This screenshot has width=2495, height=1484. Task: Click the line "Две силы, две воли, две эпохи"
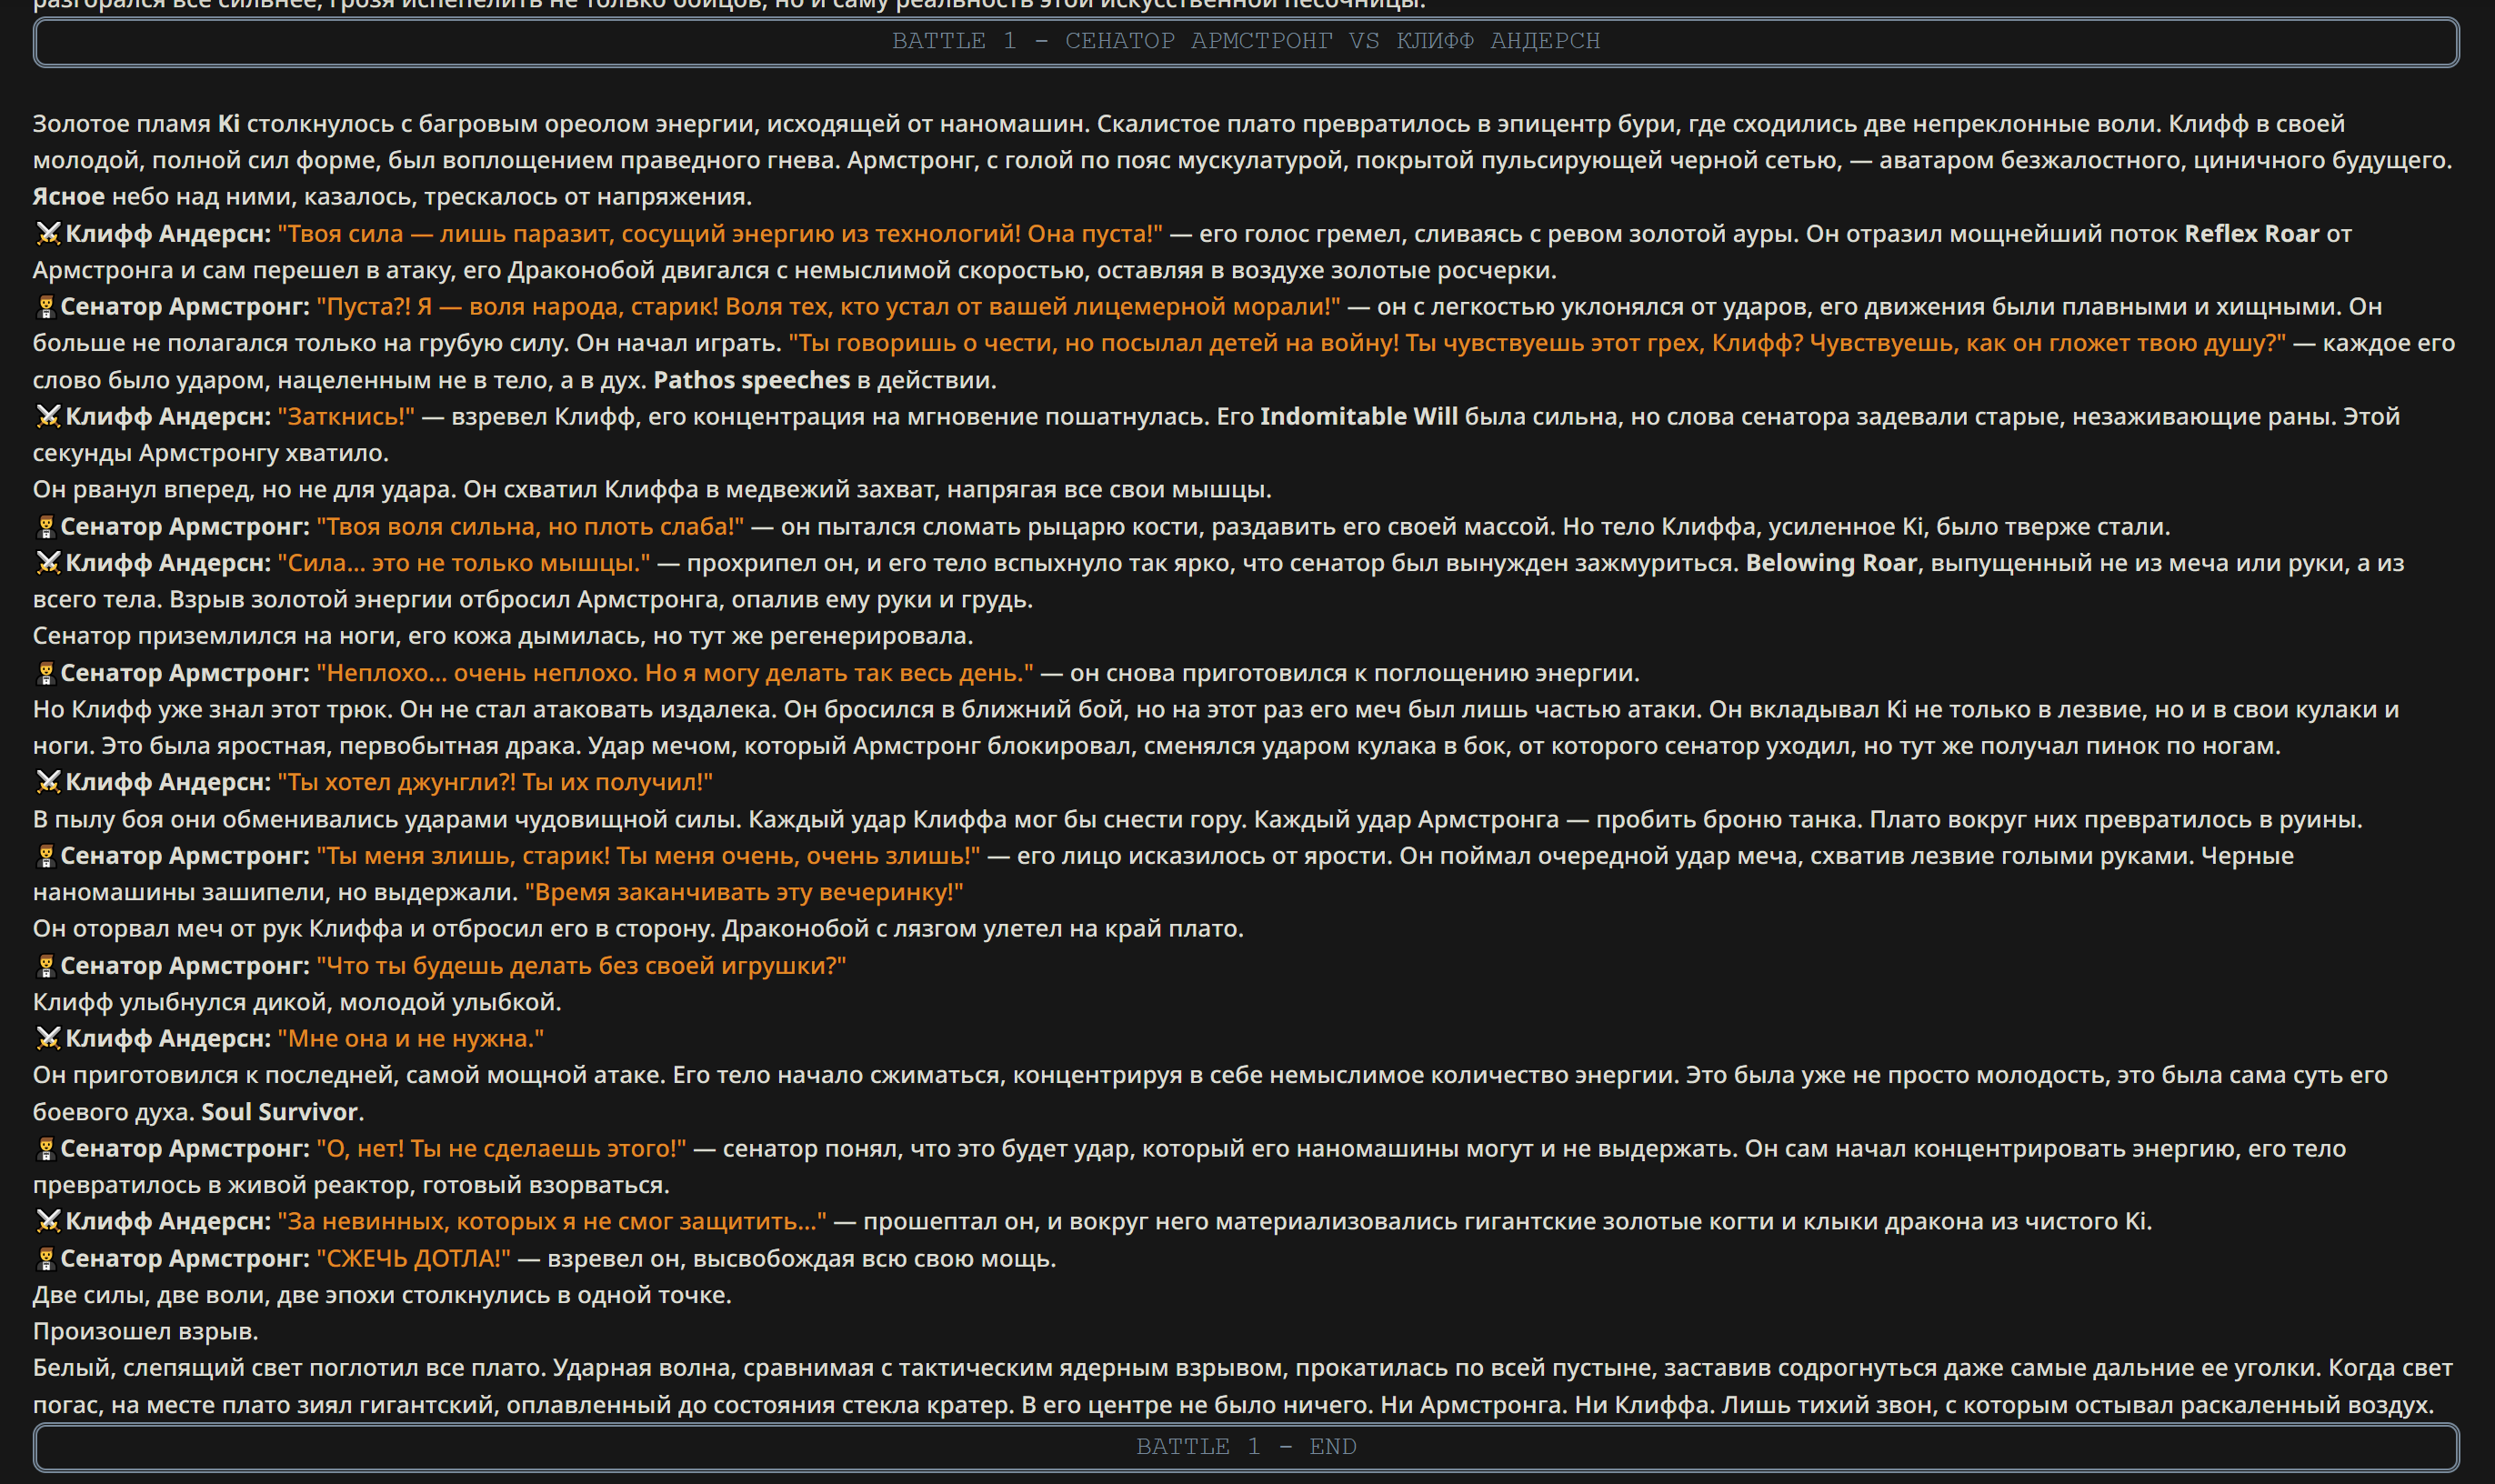[382, 1295]
